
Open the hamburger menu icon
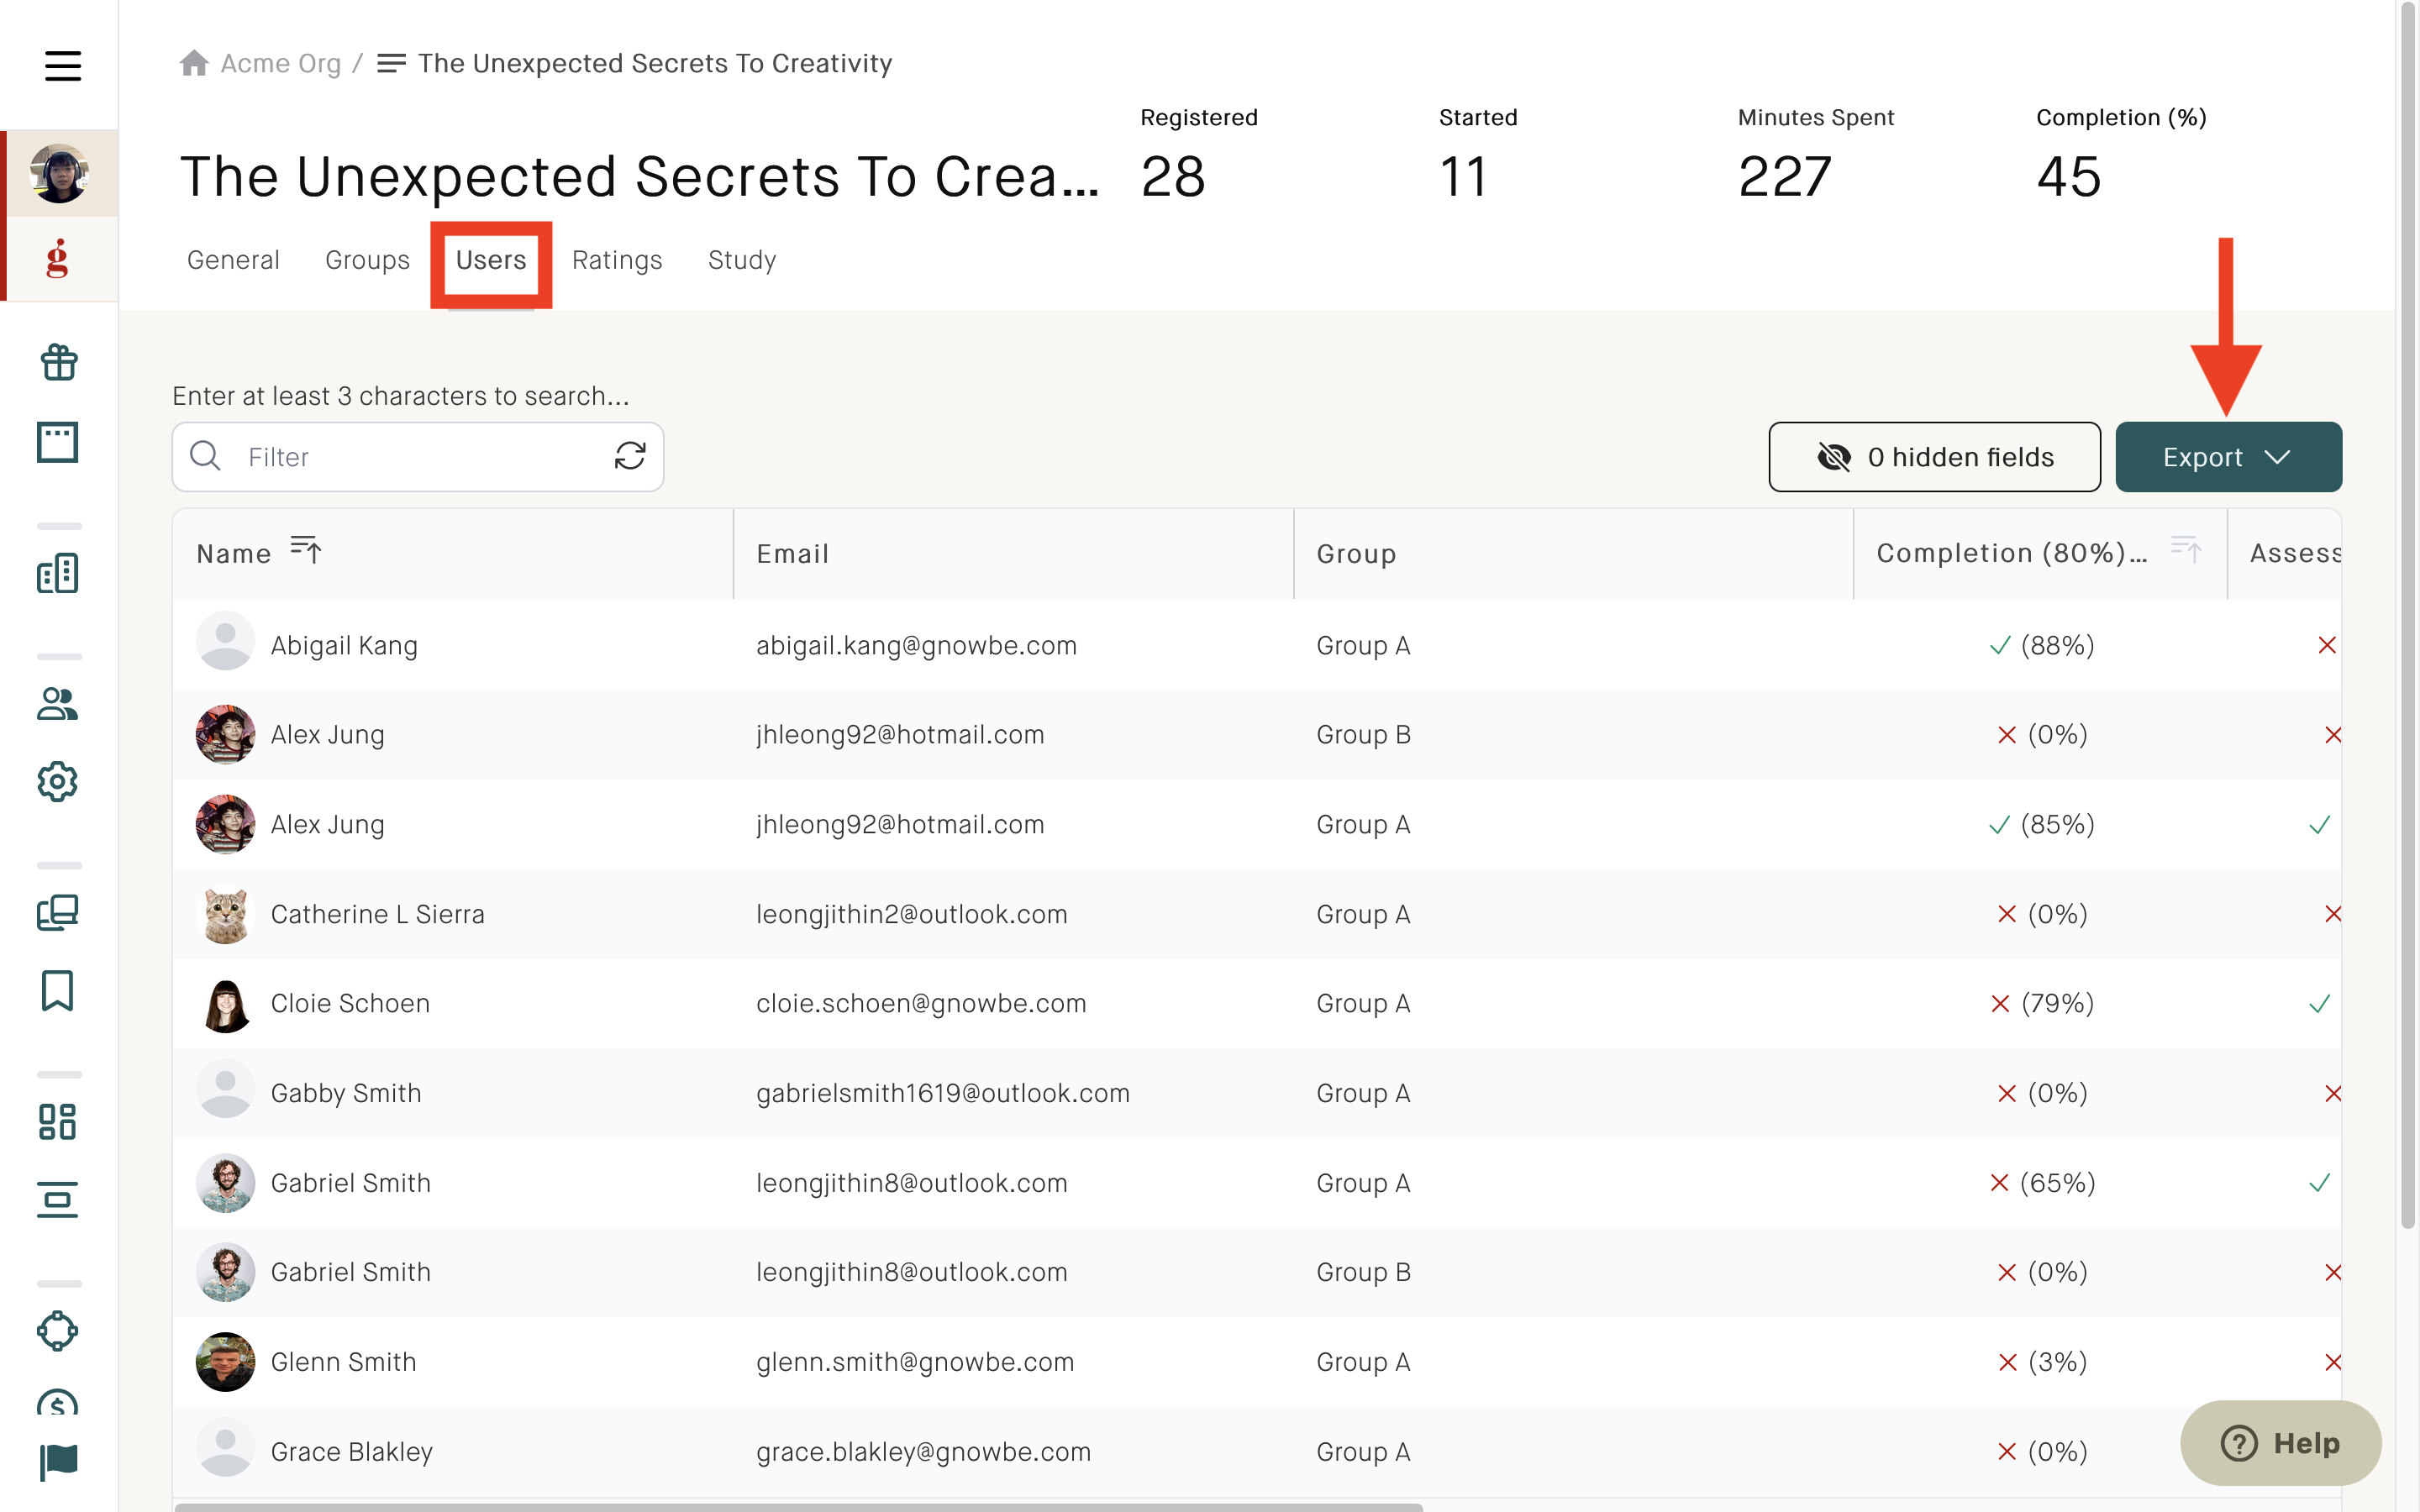tap(62, 66)
